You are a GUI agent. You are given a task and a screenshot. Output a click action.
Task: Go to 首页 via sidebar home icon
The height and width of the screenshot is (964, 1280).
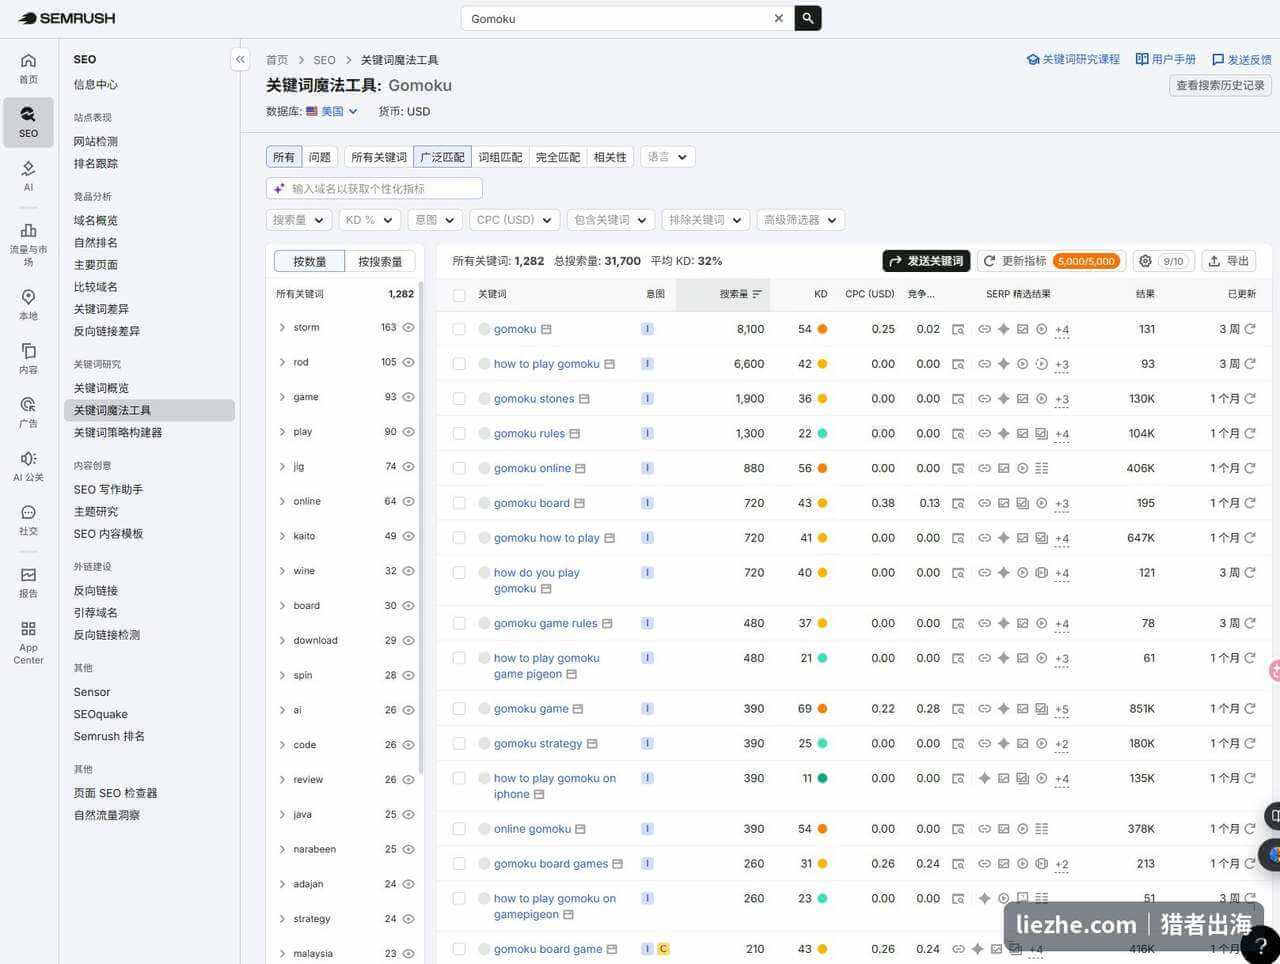coord(28,68)
